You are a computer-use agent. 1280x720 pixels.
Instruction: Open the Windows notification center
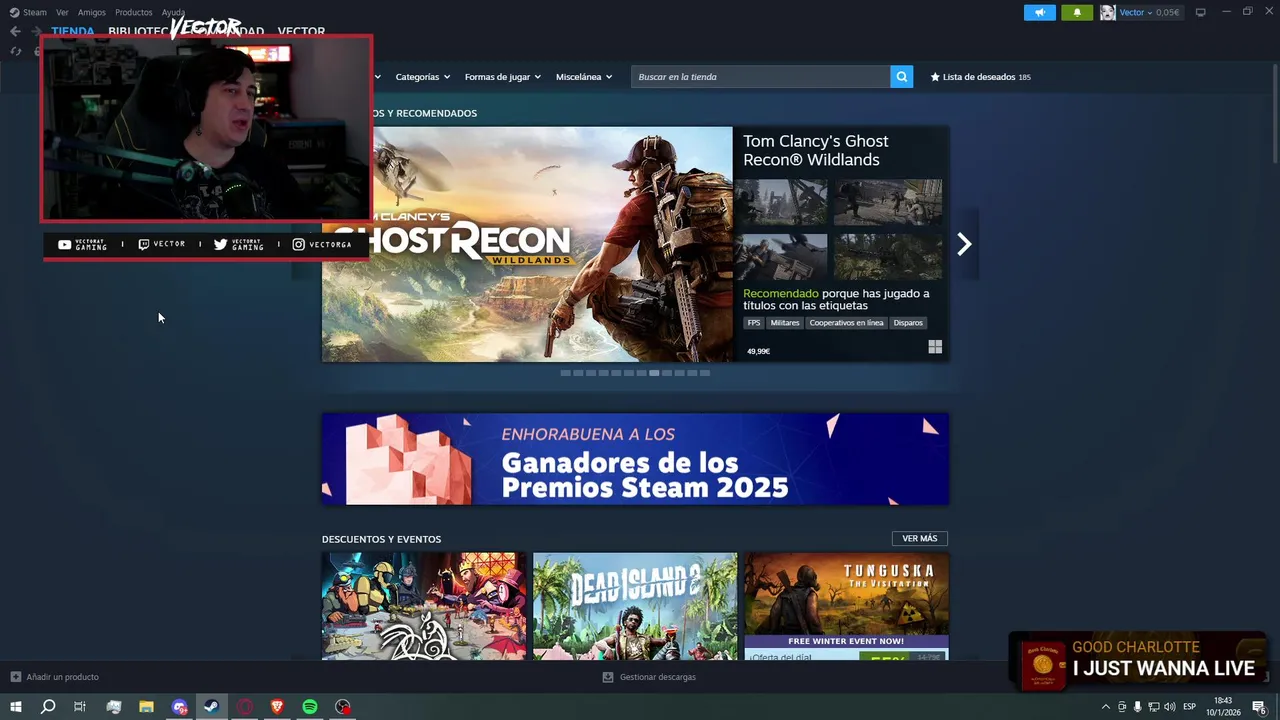tap(1259, 707)
